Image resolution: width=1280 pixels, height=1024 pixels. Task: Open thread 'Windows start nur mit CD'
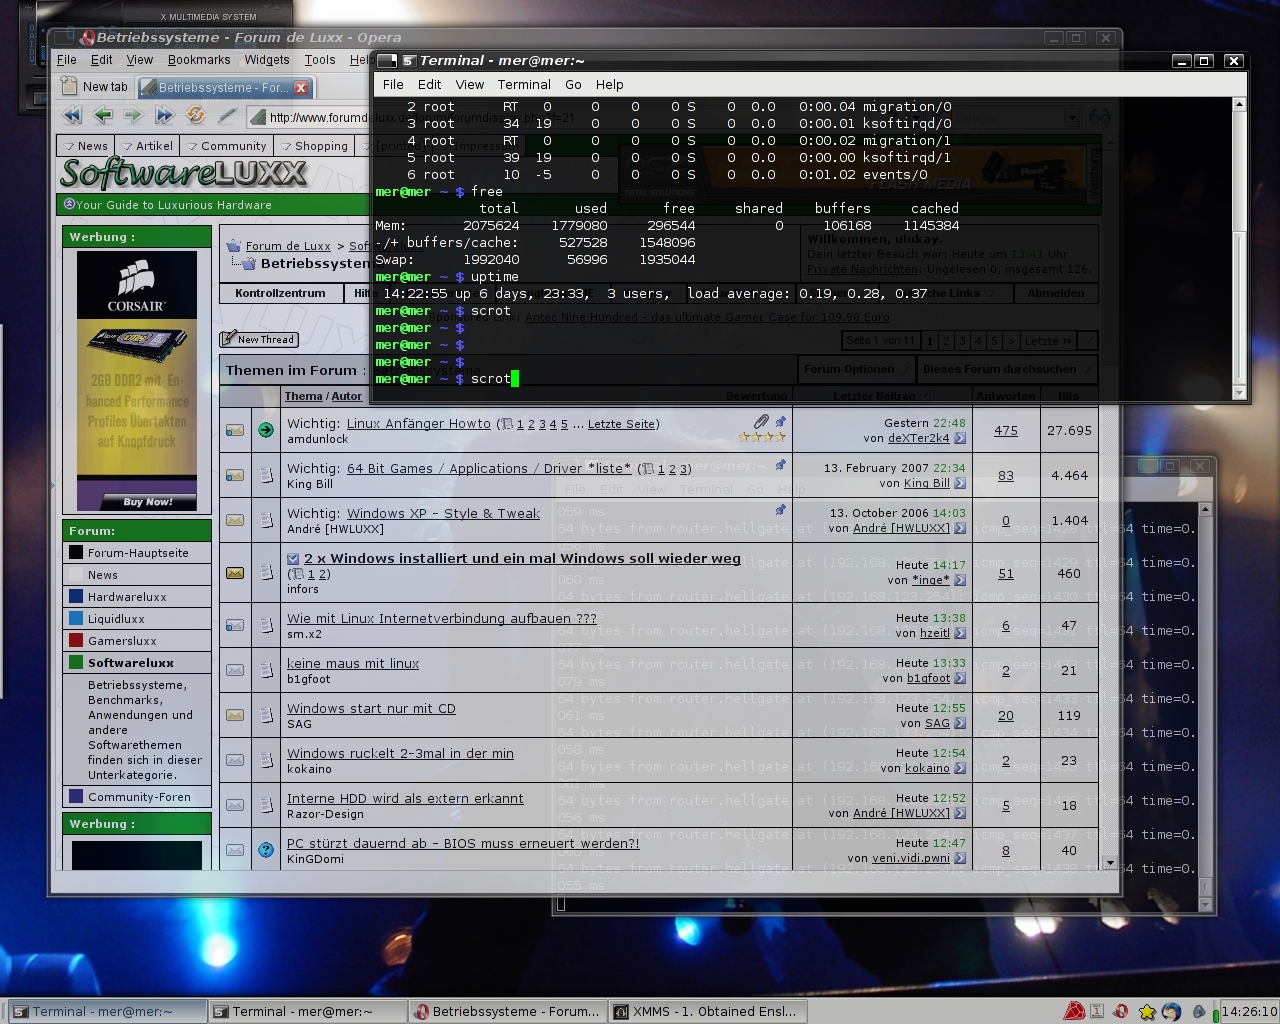click(x=371, y=708)
